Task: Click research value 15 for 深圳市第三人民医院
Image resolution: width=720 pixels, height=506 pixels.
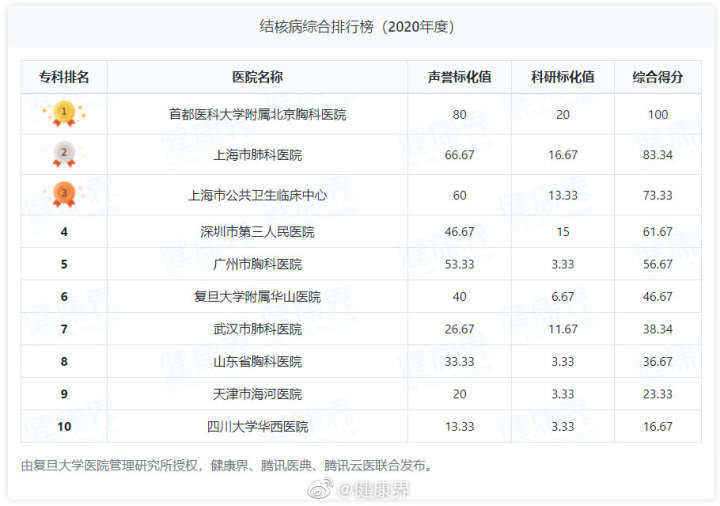Action: click(562, 231)
